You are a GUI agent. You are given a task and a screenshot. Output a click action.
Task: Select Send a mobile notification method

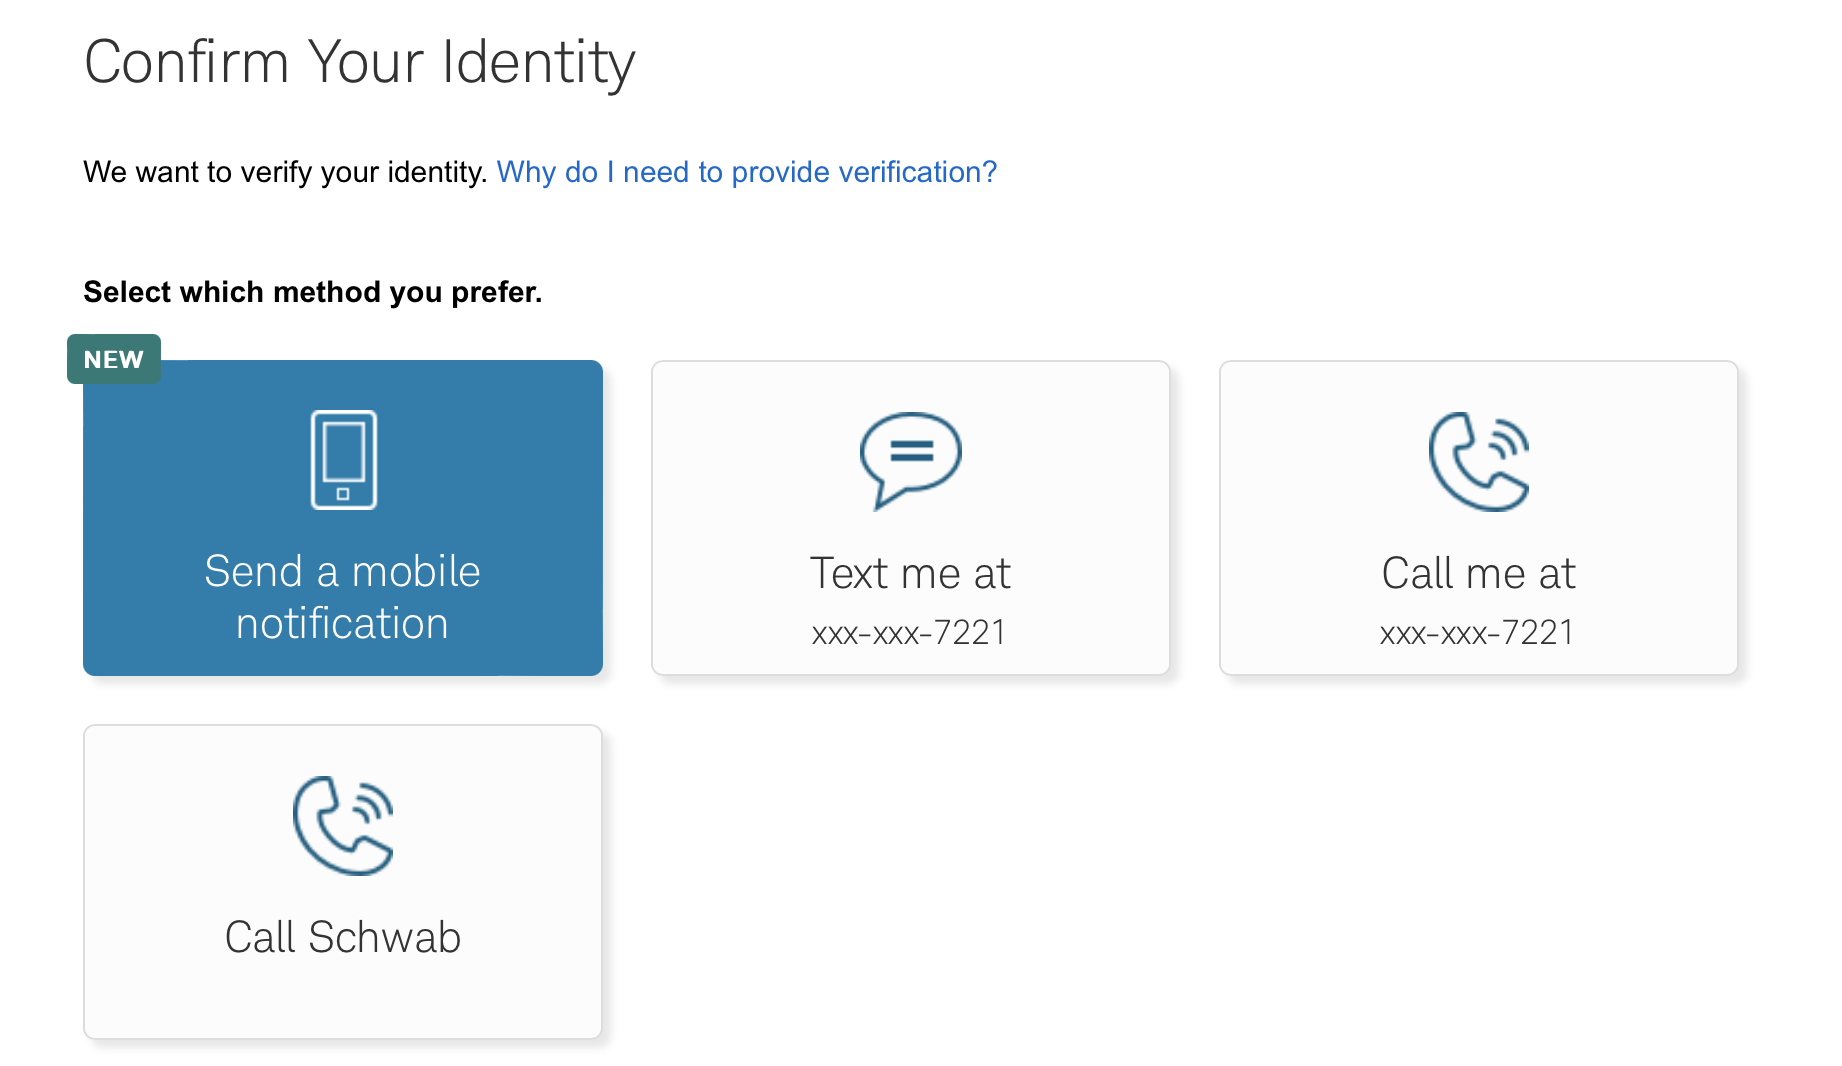click(343, 518)
